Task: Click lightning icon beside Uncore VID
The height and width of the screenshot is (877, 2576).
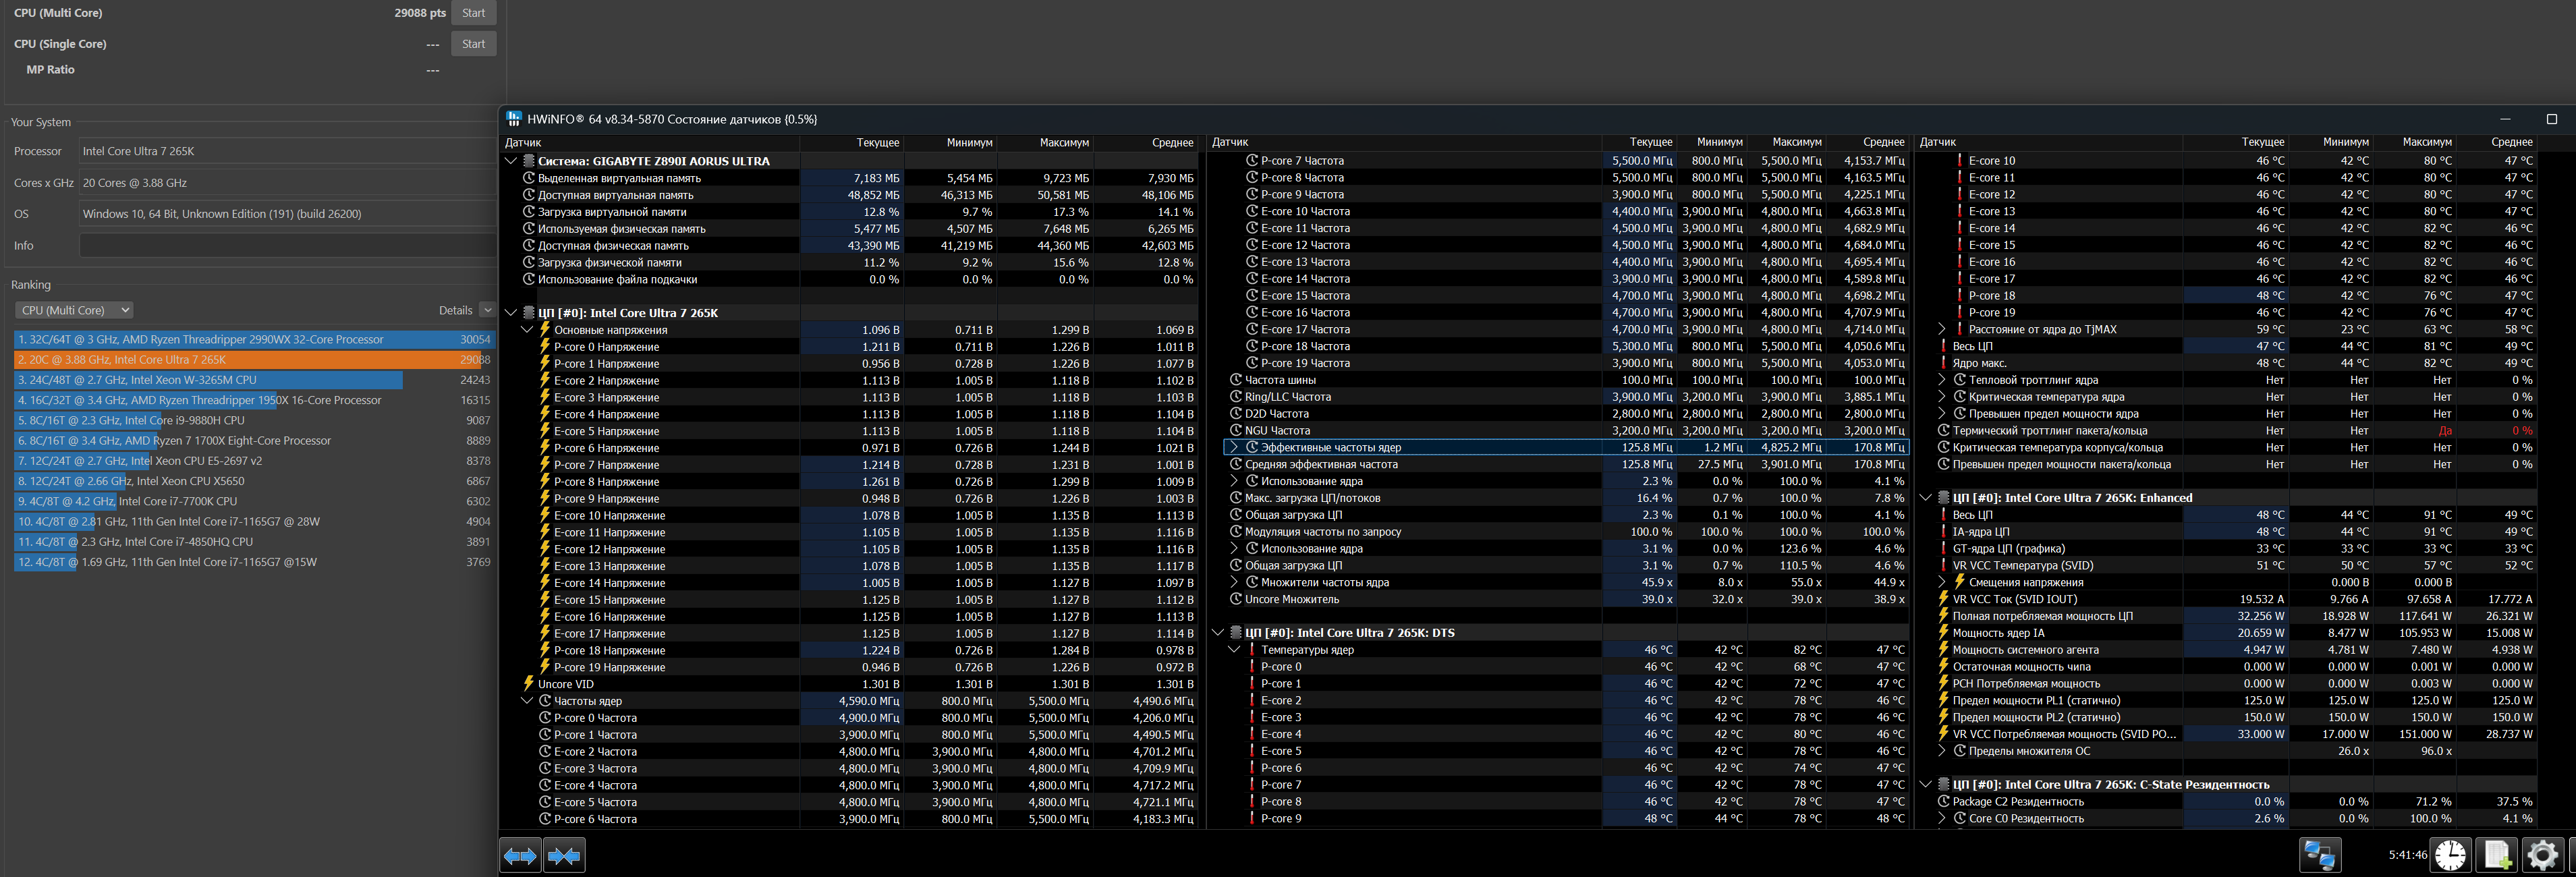Action: point(529,684)
